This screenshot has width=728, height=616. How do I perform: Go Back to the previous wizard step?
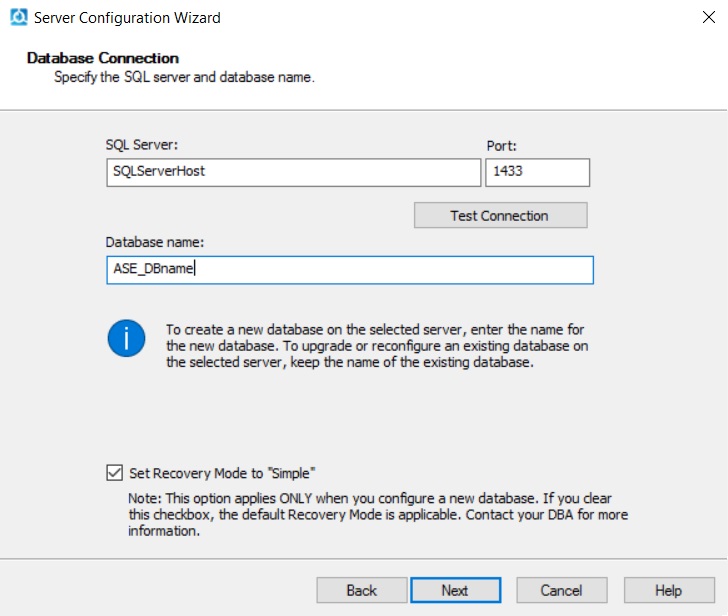361,590
